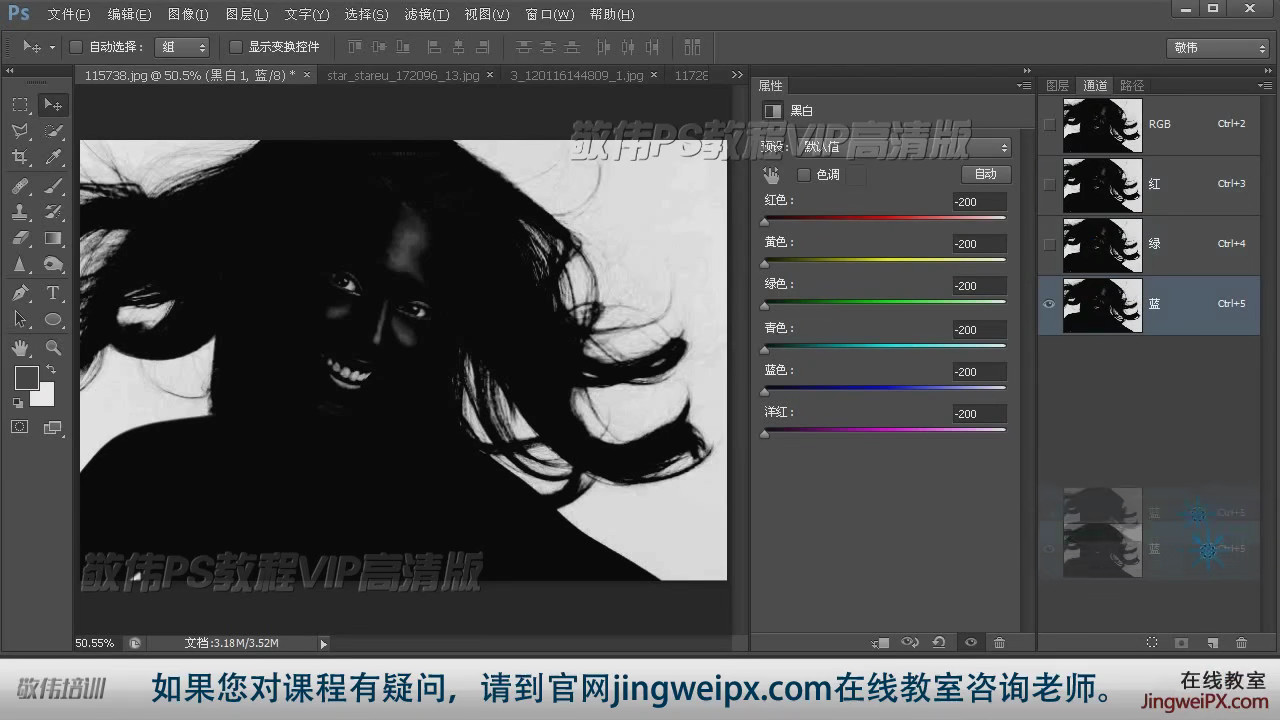The height and width of the screenshot is (720, 1280).
Task: Select the Rectangular Marquee tool
Action: pos(20,105)
